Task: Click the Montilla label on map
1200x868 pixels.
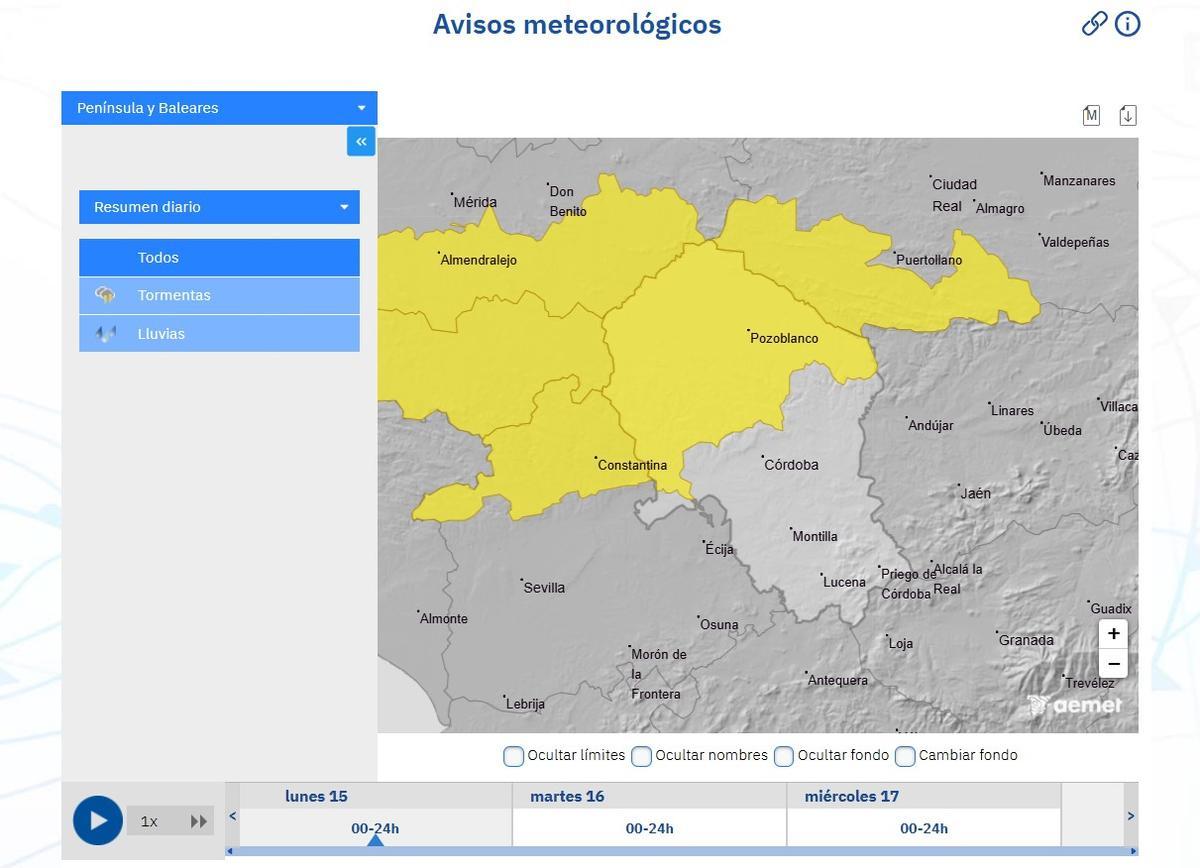Action: (x=815, y=536)
